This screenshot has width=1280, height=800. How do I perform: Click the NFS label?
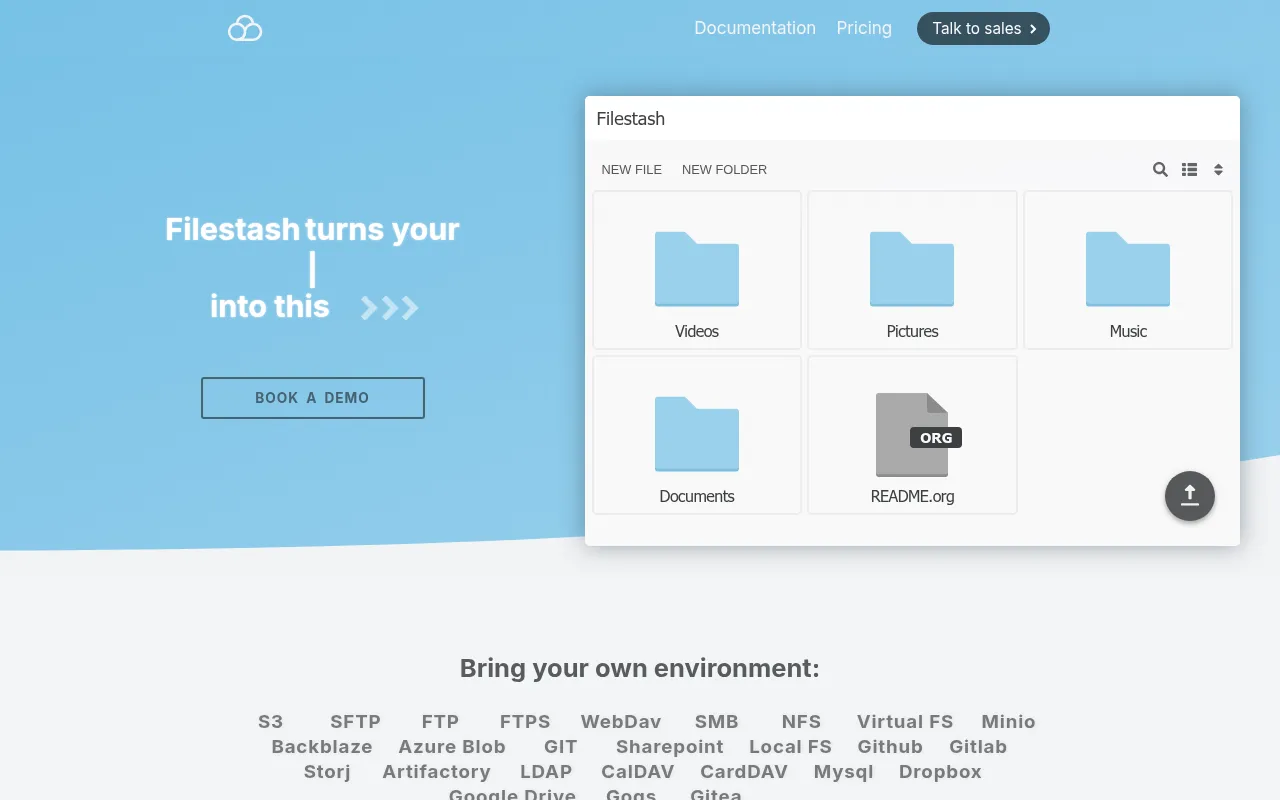point(801,722)
